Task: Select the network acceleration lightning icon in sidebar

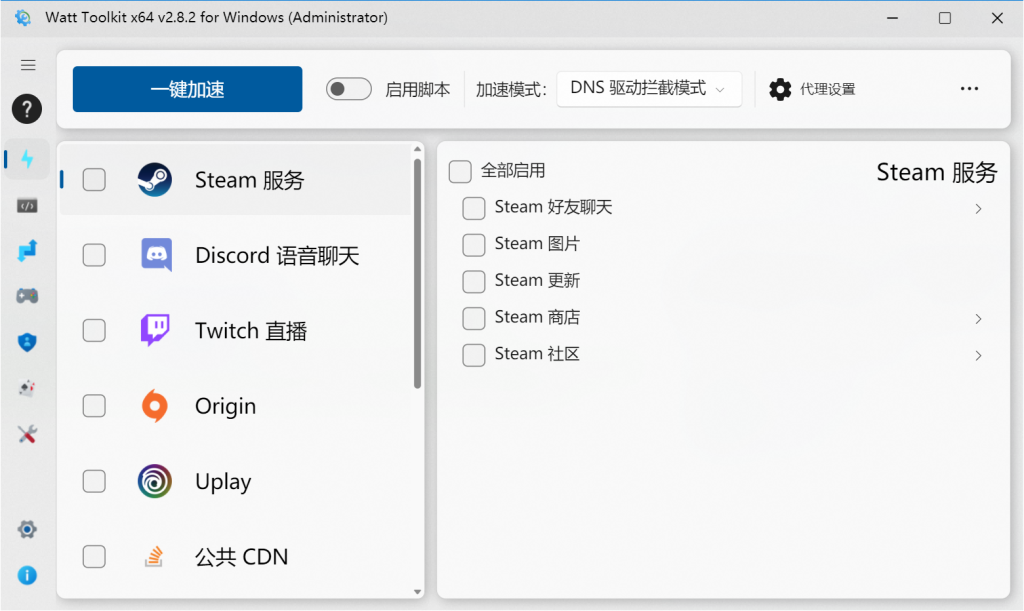Action: [26, 158]
